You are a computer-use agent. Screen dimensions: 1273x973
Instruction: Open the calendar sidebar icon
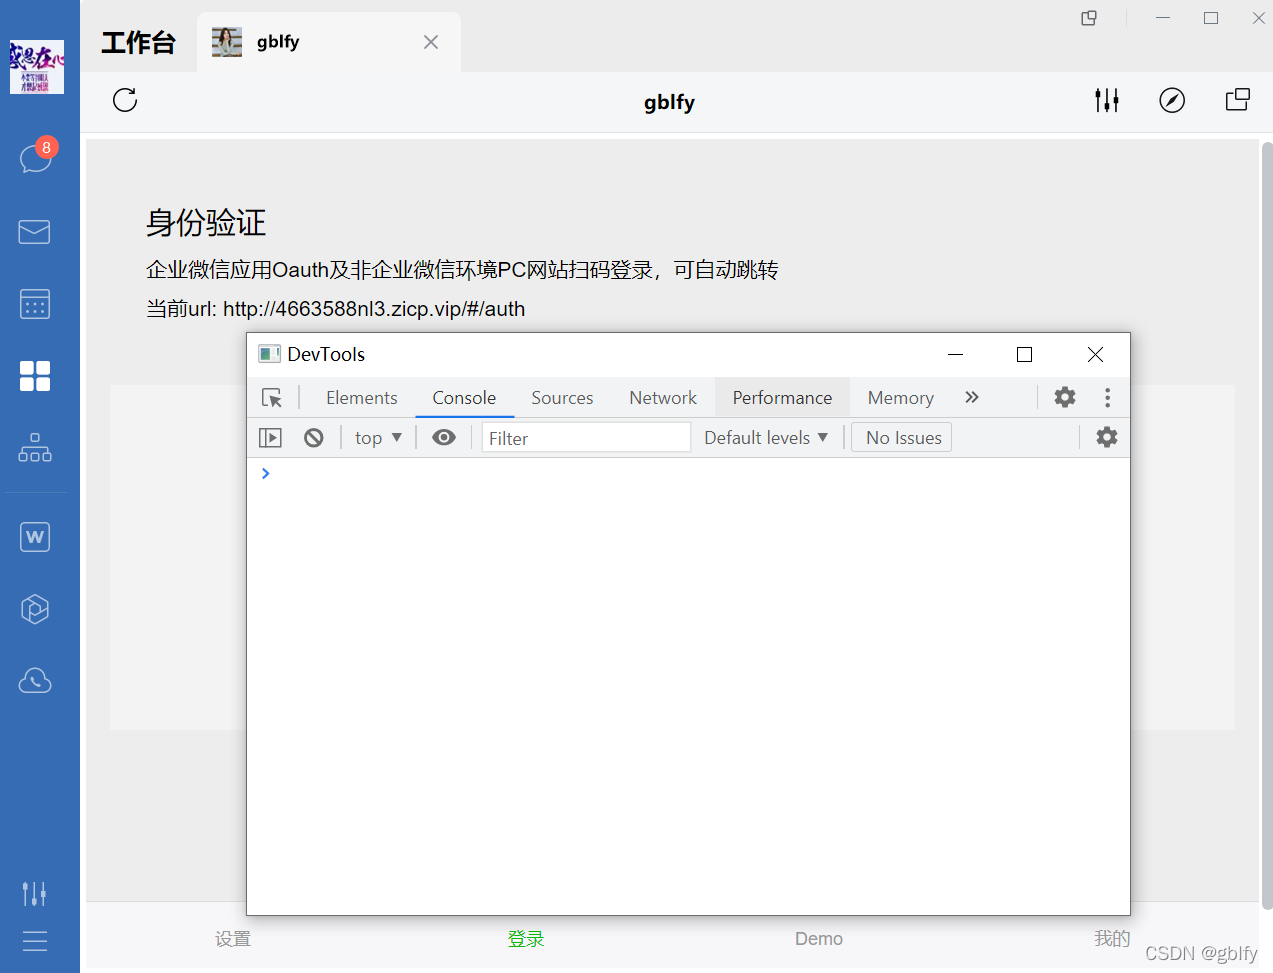pyautogui.click(x=34, y=304)
